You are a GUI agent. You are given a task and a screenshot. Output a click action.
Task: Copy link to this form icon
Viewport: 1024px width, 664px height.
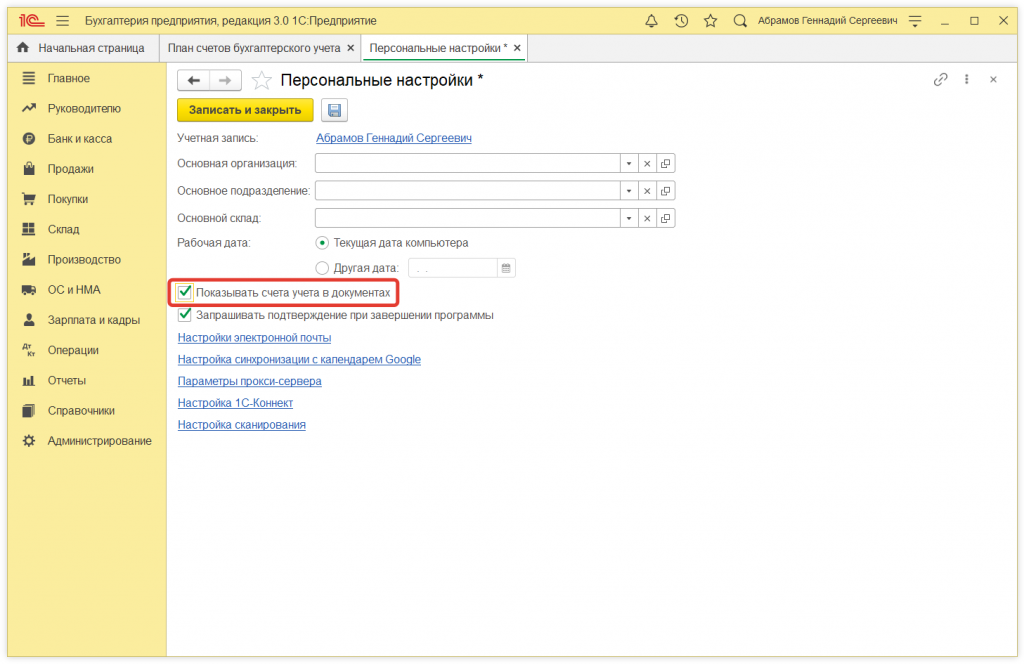(x=940, y=80)
